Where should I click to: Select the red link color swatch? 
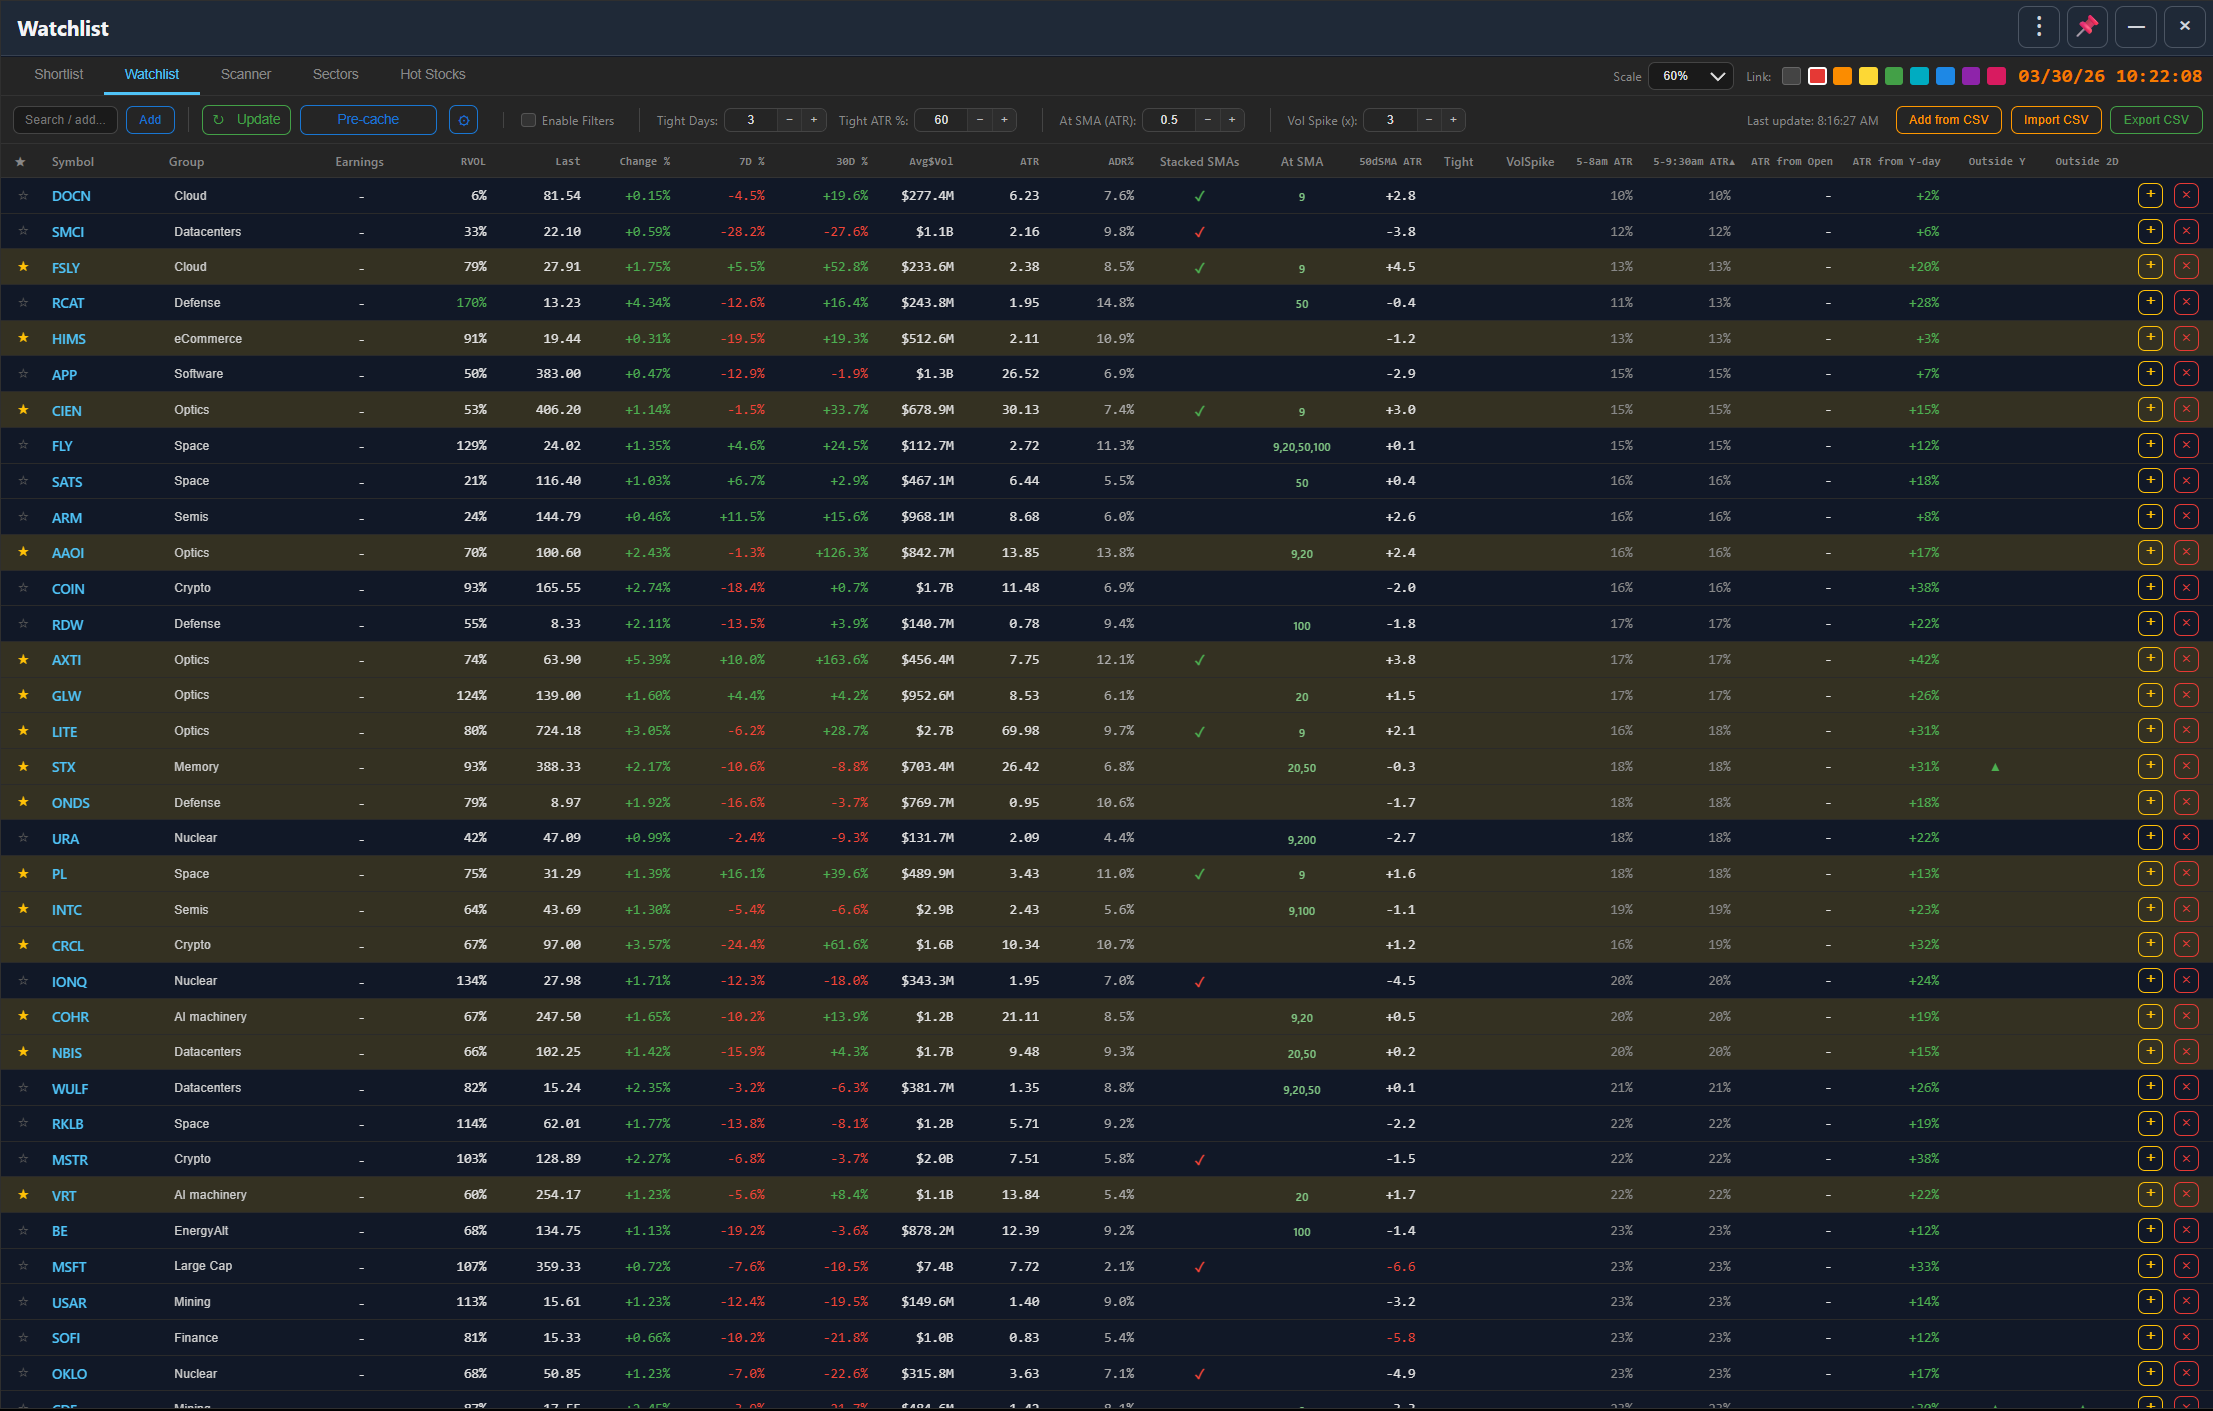coord(1818,76)
